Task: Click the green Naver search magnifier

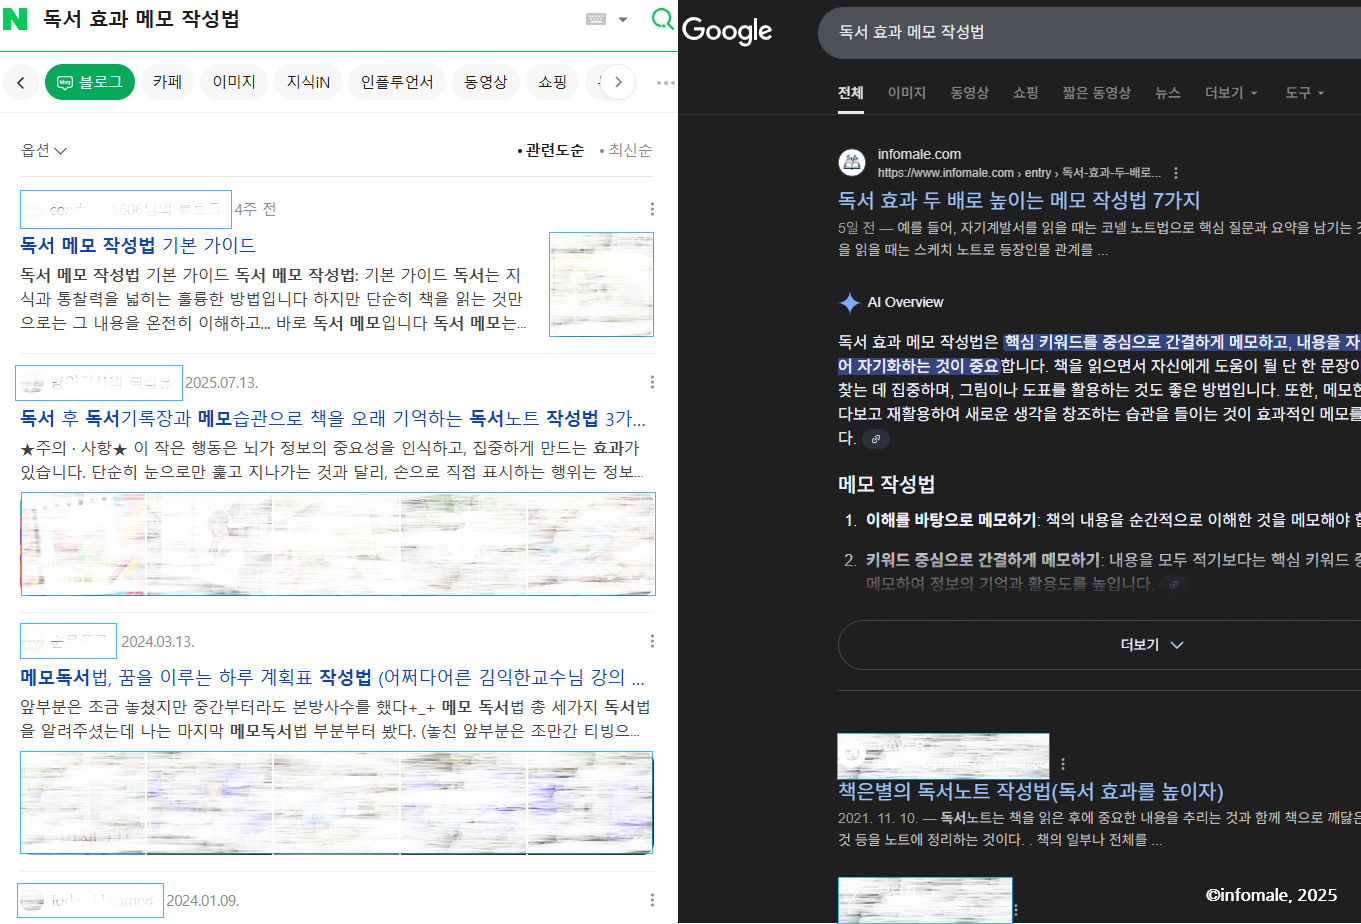Action: point(662,19)
